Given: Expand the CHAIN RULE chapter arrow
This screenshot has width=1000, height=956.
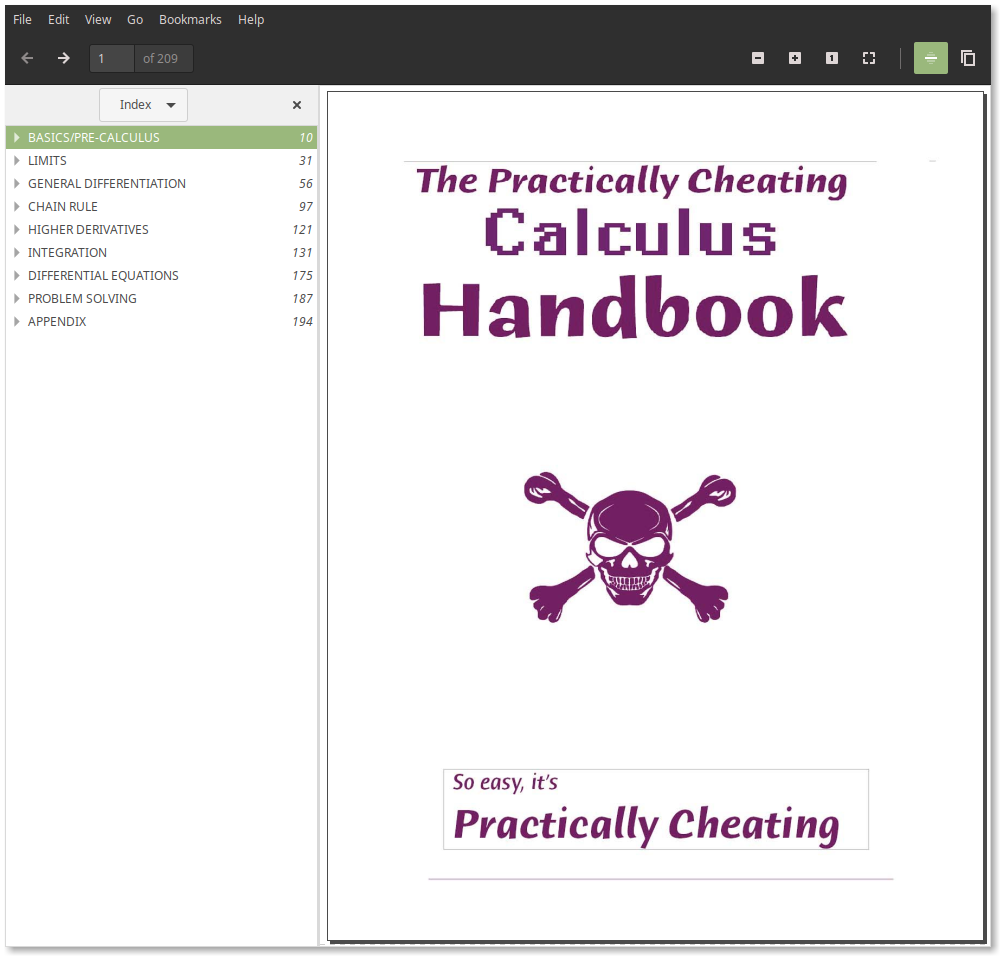Looking at the screenshot, I should (17, 207).
